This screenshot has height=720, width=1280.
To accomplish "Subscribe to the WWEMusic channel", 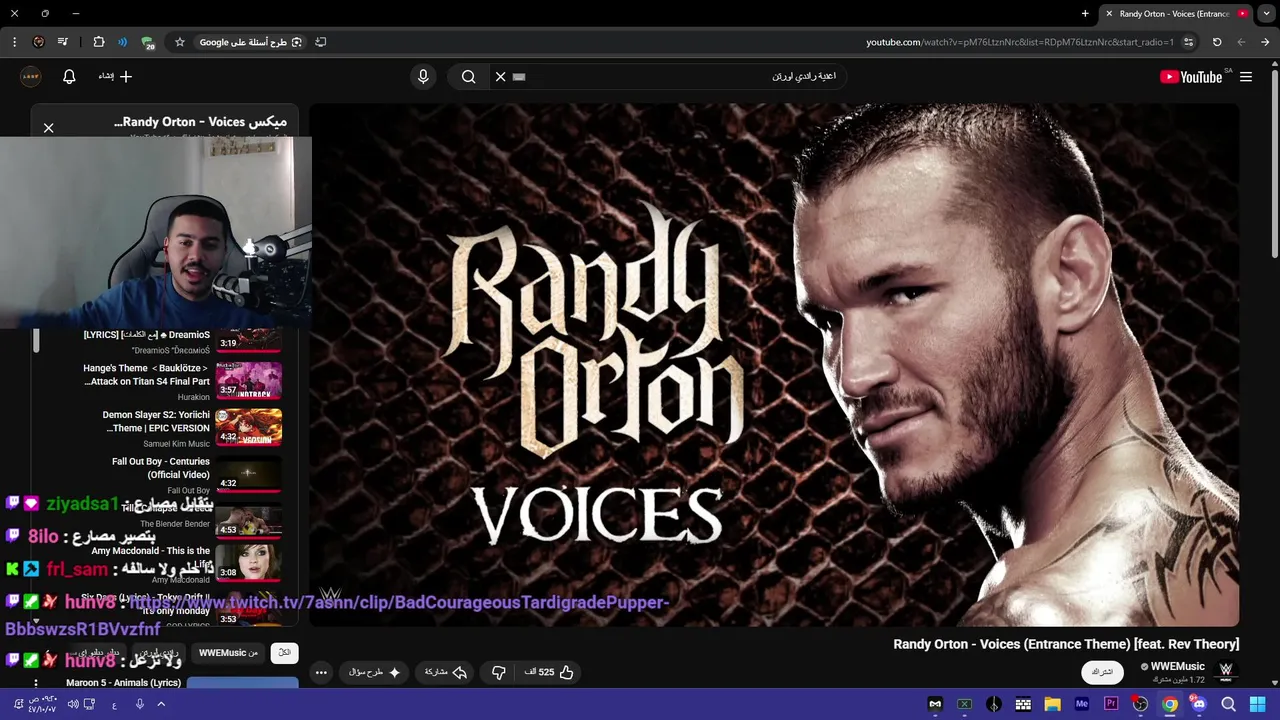I will tap(1102, 672).
